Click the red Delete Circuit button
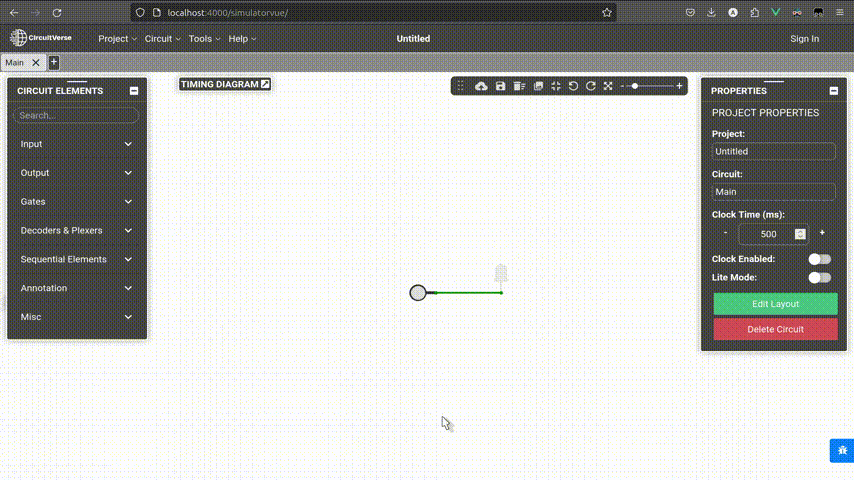 775,329
